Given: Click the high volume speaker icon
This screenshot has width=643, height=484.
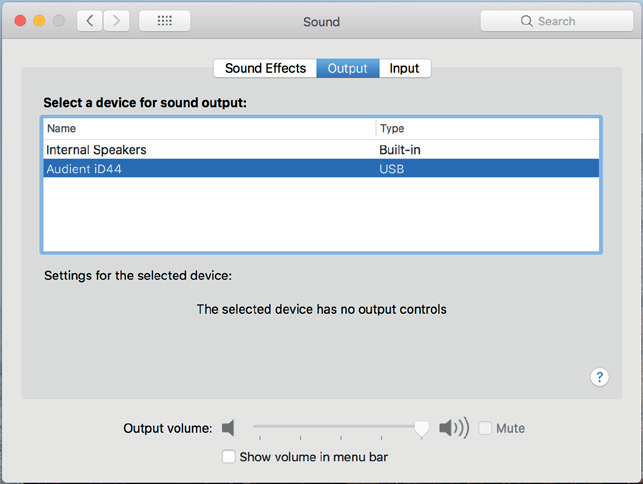Looking at the screenshot, I should [454, 428].
